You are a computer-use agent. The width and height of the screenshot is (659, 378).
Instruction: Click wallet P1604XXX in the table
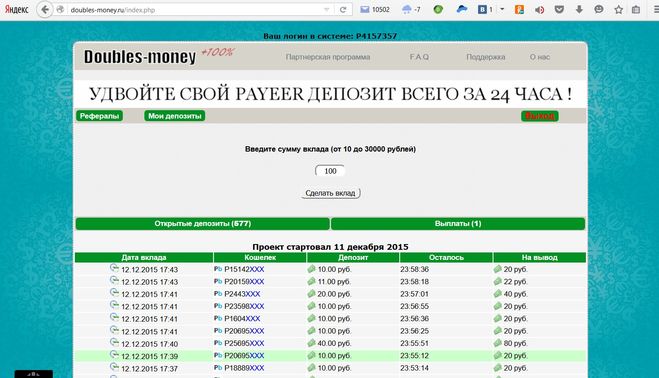(x=242, y=319)
